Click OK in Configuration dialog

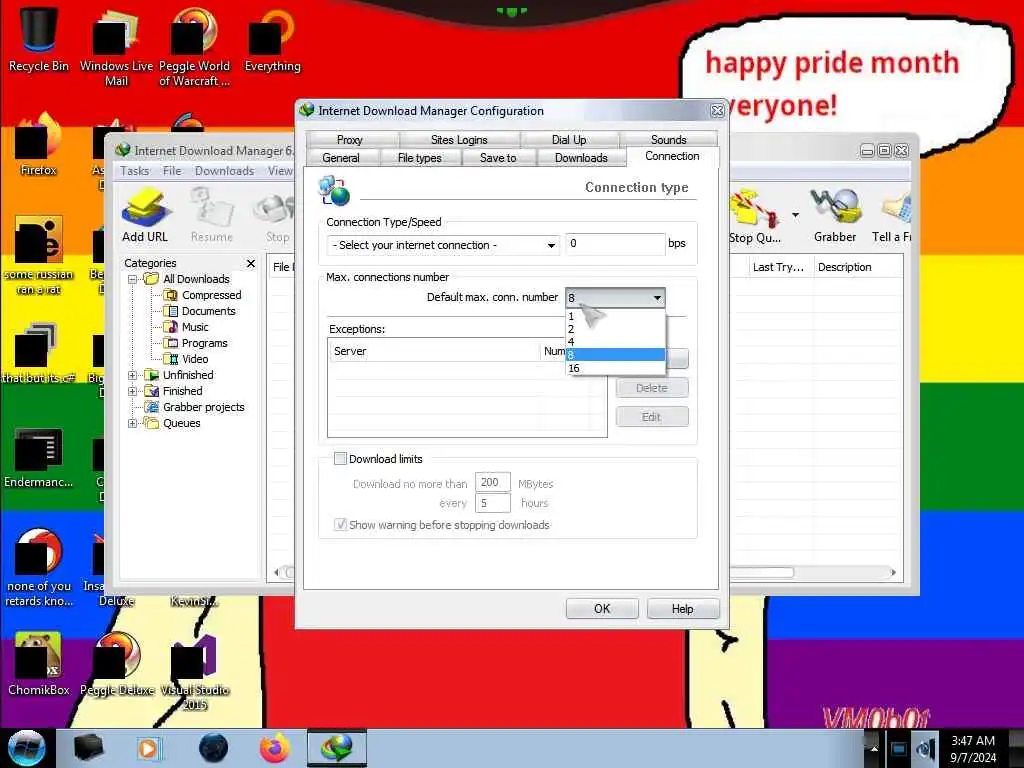(x=602, y=609)
